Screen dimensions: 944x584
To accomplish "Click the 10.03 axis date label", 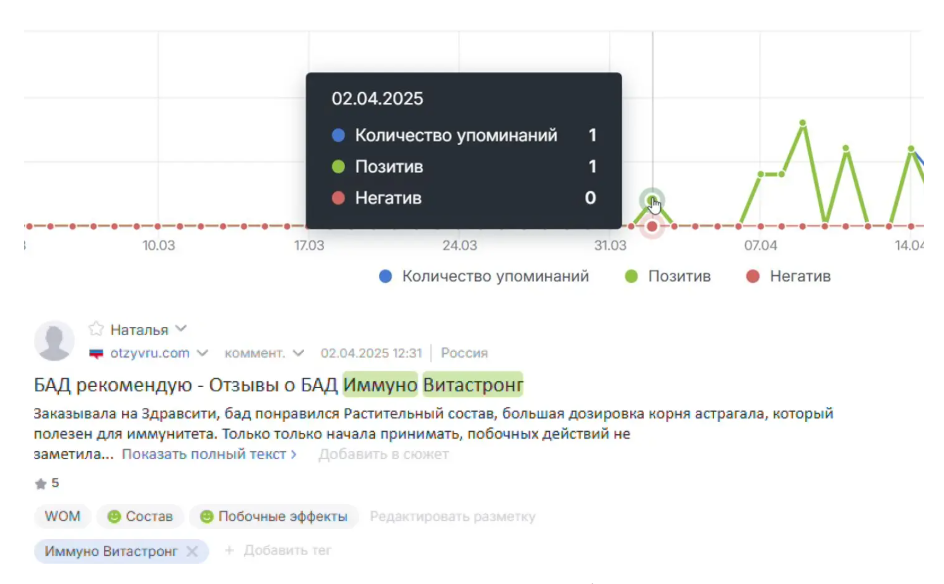I will [158, 246].
